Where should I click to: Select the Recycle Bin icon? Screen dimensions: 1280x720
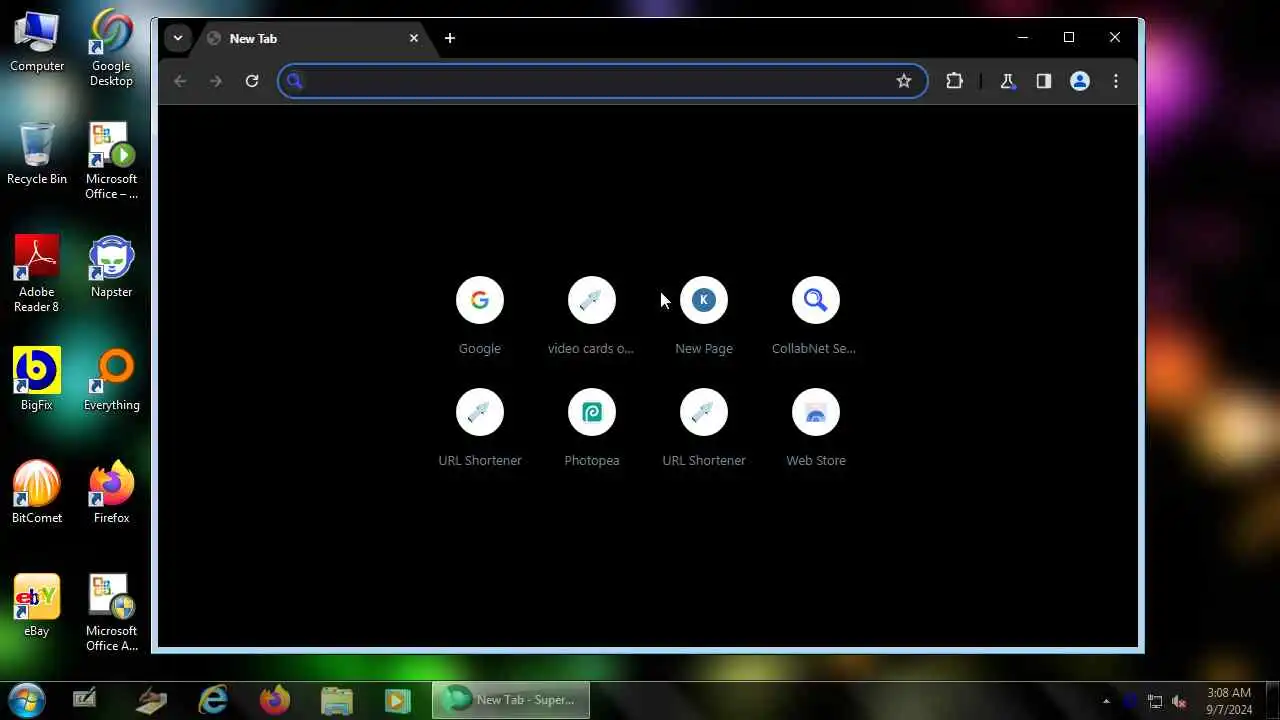pyautogui.click(x=37, y=154)
